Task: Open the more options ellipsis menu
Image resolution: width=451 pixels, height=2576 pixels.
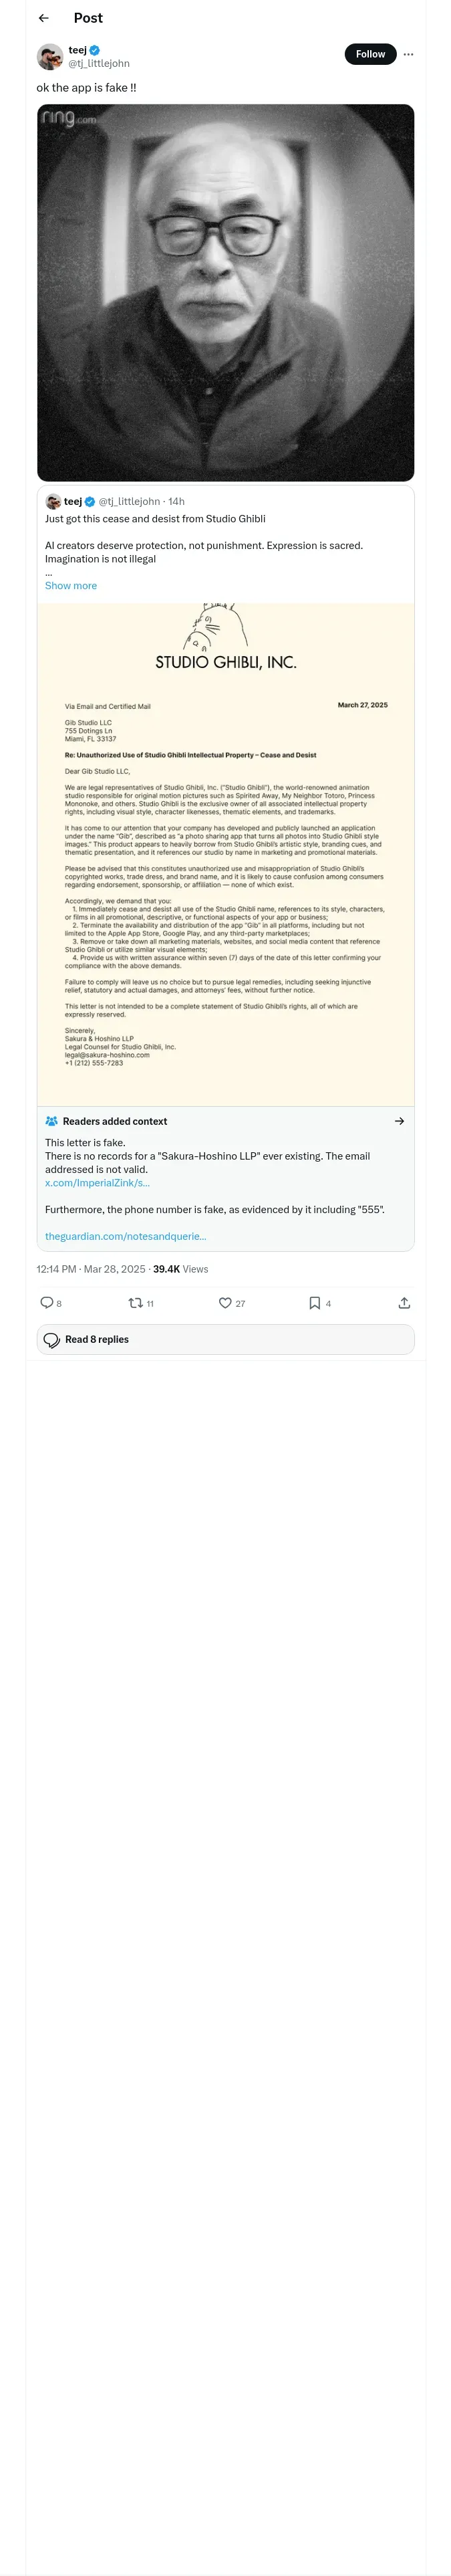Action: click(x=408, y=55)
